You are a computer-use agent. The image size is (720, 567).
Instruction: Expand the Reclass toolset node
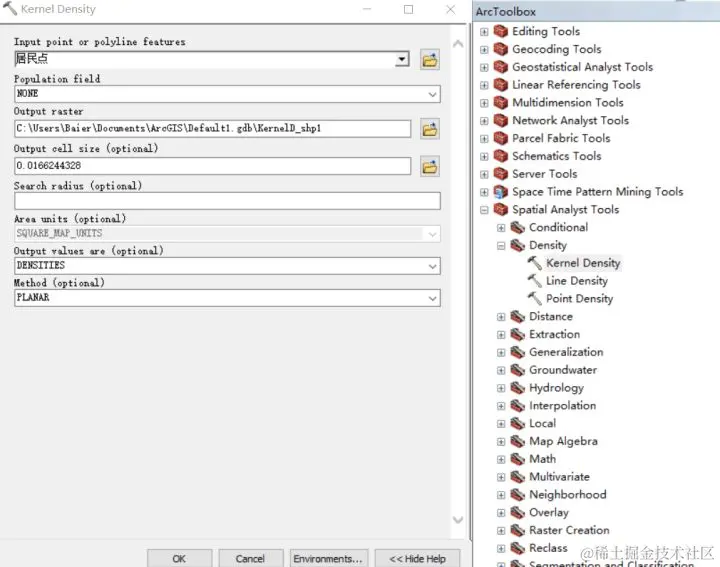coord(501,548)
